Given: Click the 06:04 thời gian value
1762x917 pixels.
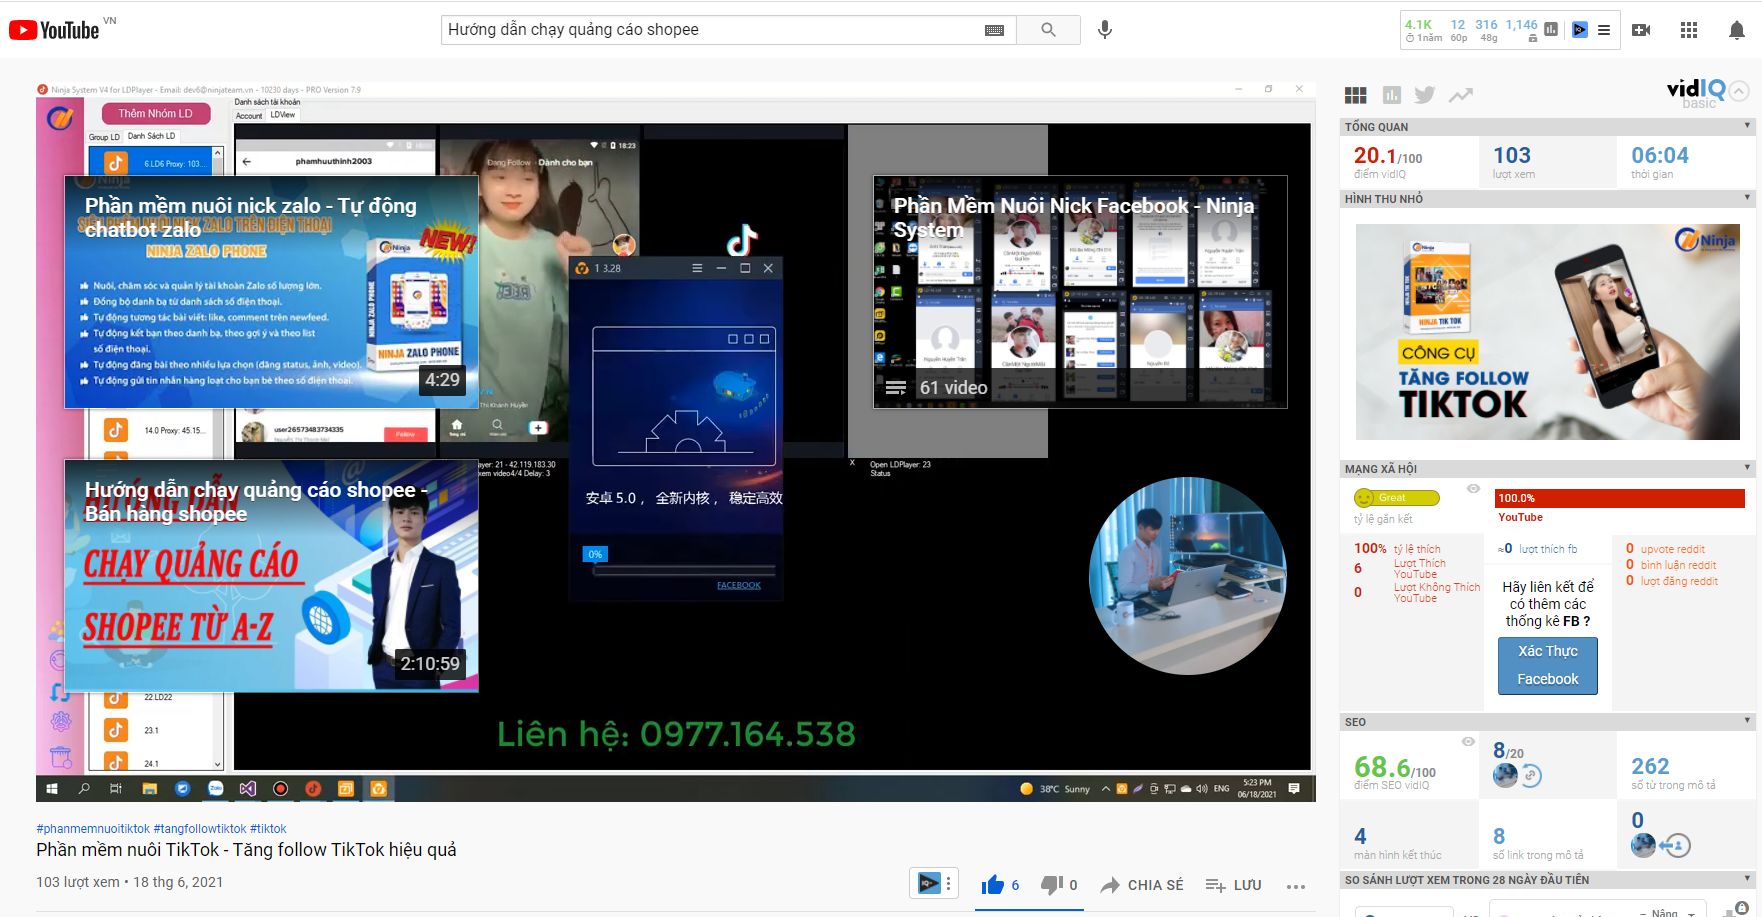Looking at the screenshot, I should pos(1660,156).
